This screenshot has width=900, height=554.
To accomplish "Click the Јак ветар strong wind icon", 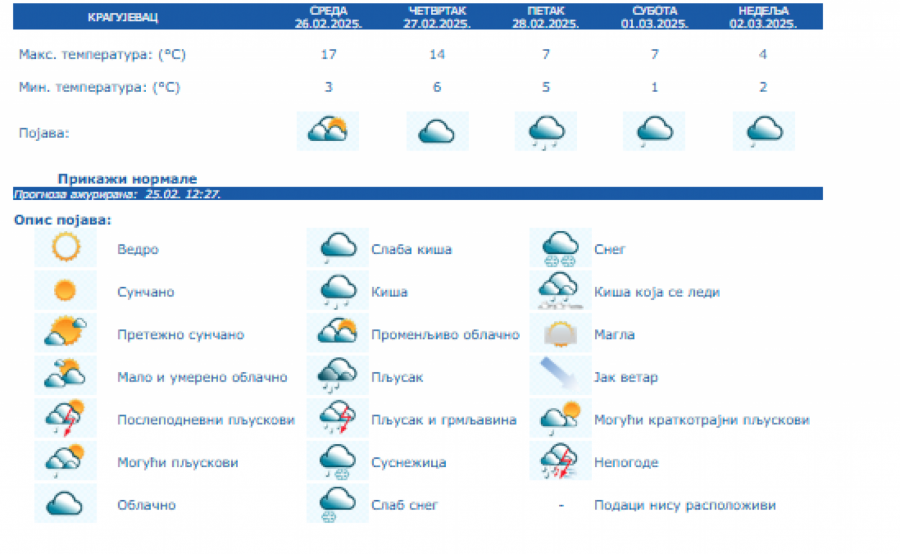I will (x=561, y=376).
